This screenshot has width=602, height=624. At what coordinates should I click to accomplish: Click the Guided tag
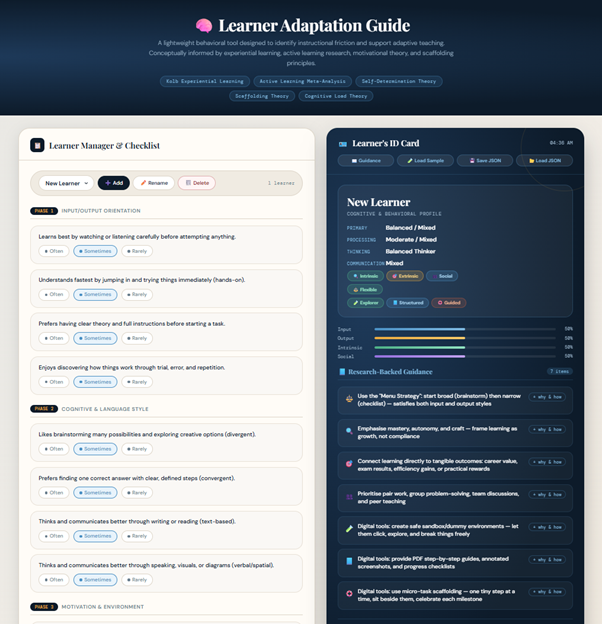449,303
